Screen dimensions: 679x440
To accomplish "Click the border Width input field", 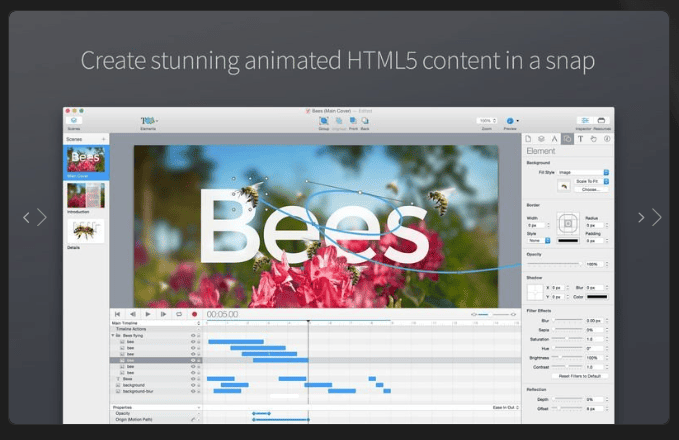I will click(x=536, y=225).
